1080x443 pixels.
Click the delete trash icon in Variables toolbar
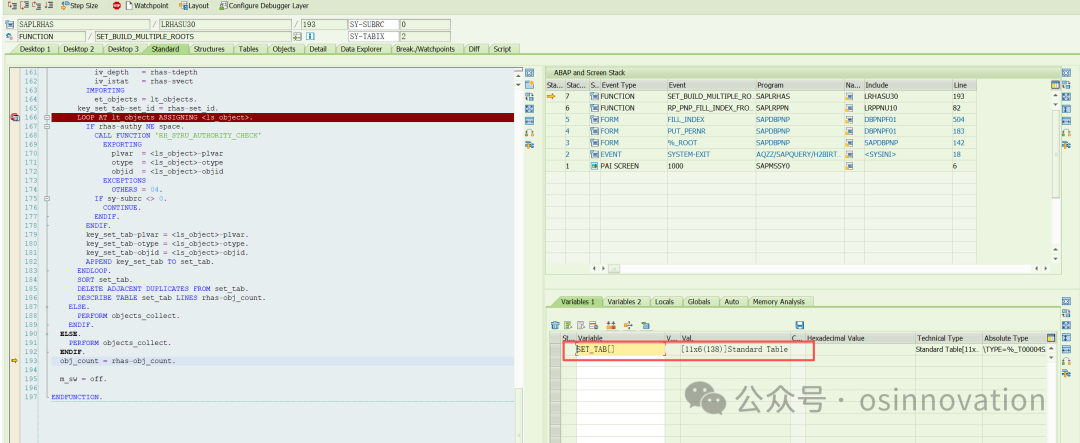pyautogui.click(x=555, y=324)
